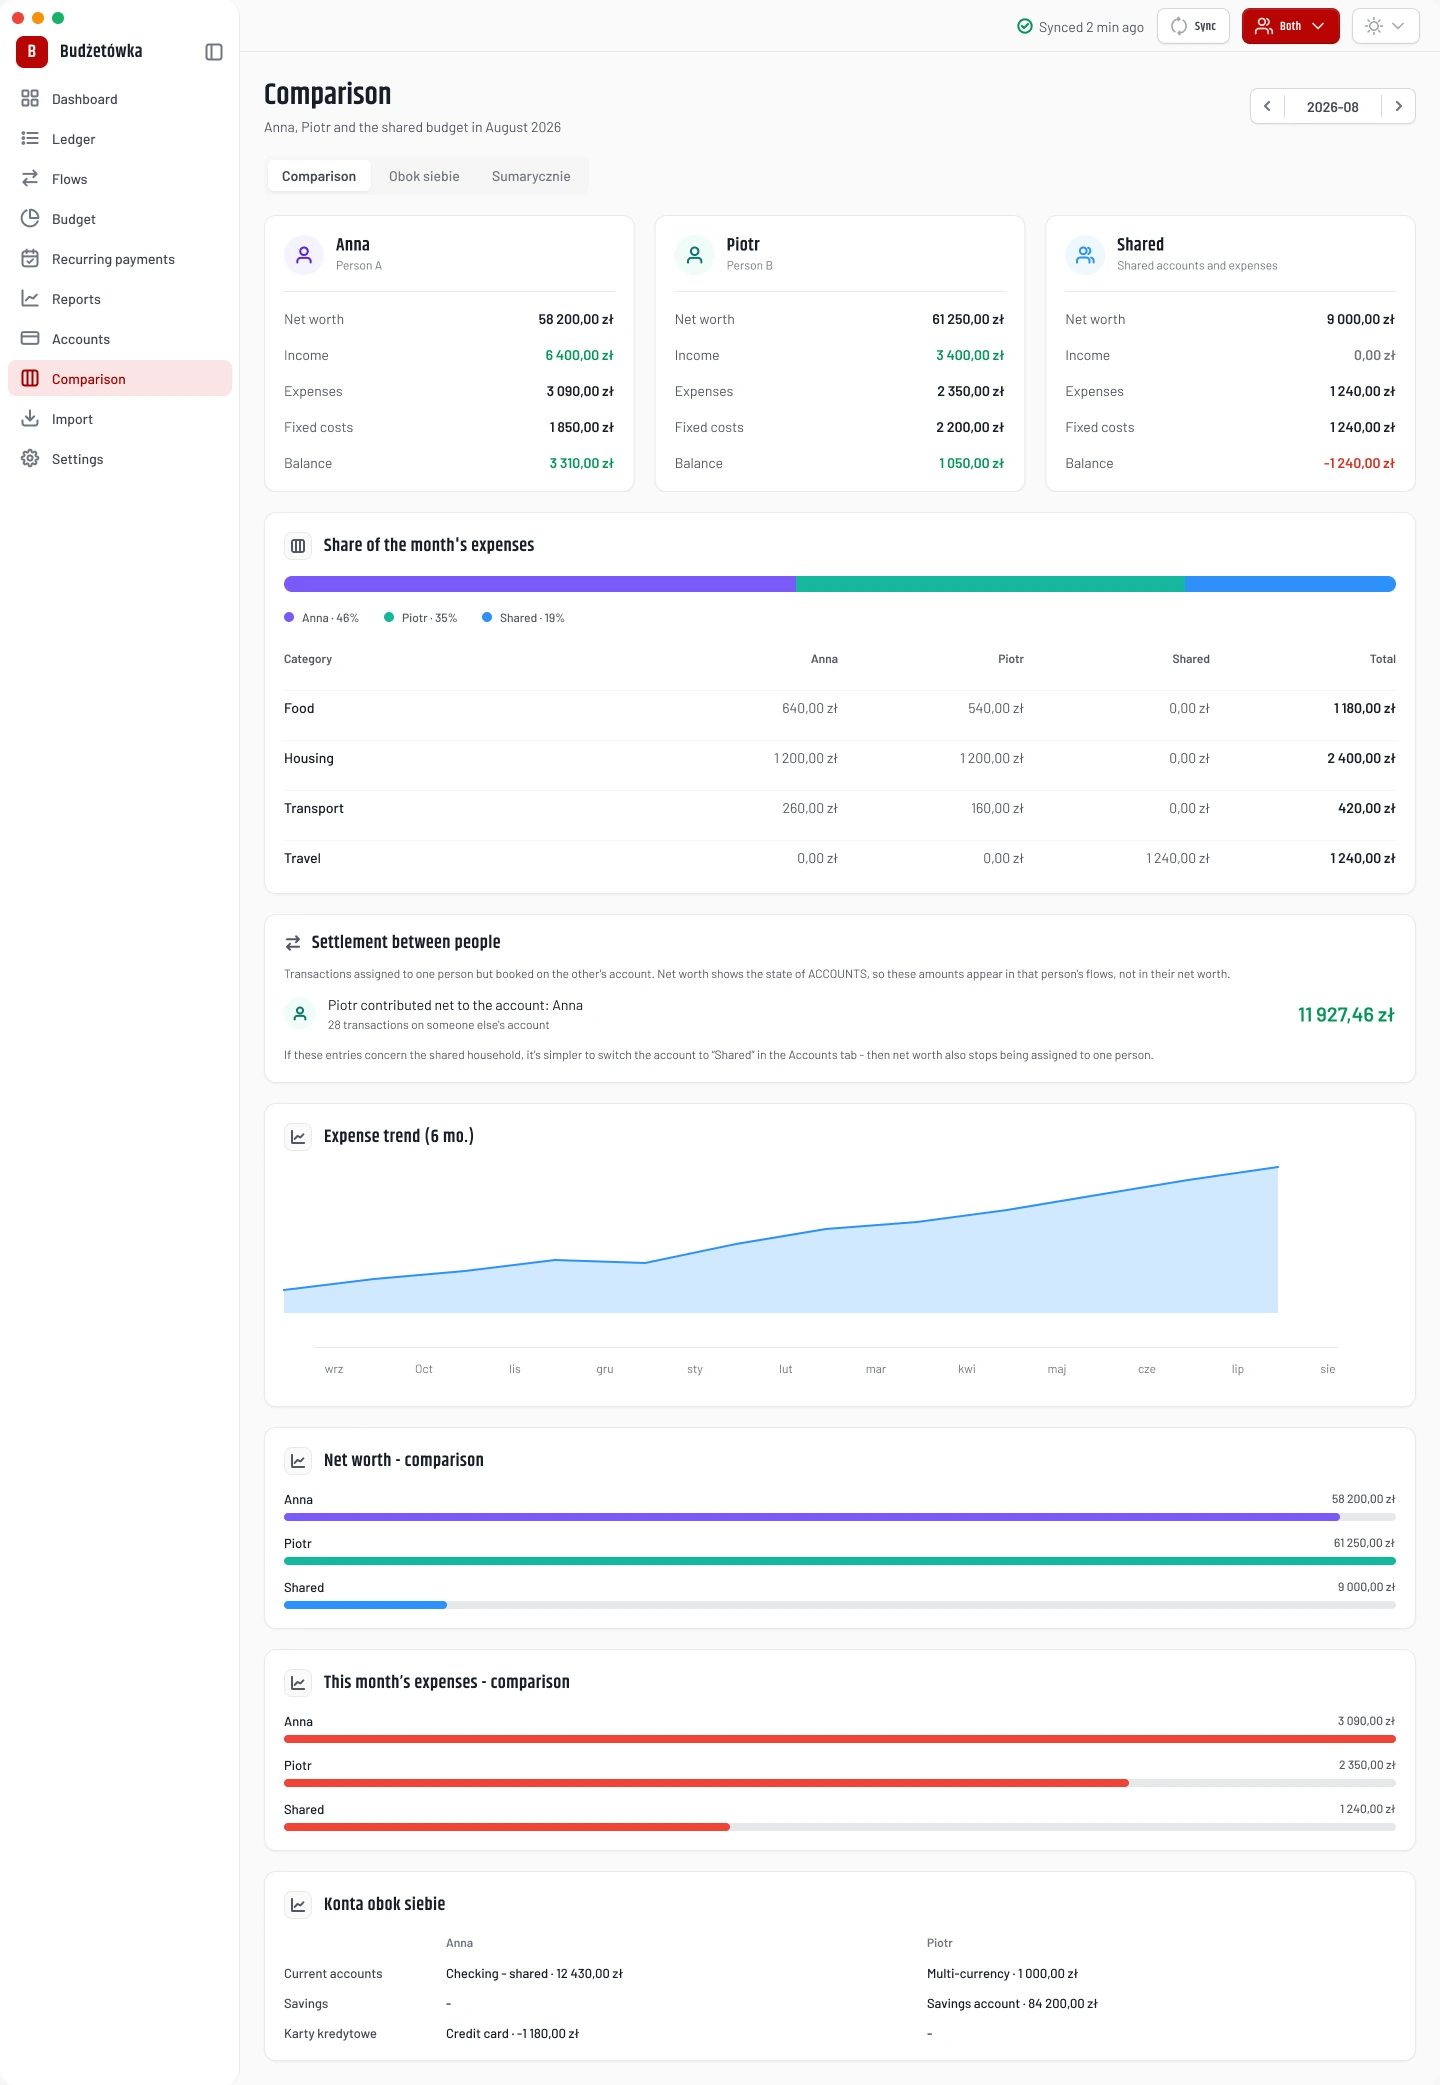Click the Shared 19% legend dot
The width and height of the screenshot is (1440, 2085).
coord(487,618)
